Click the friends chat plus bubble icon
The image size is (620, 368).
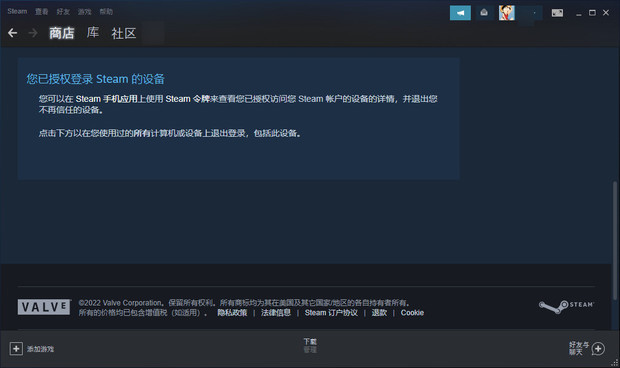tap(598, 349)
